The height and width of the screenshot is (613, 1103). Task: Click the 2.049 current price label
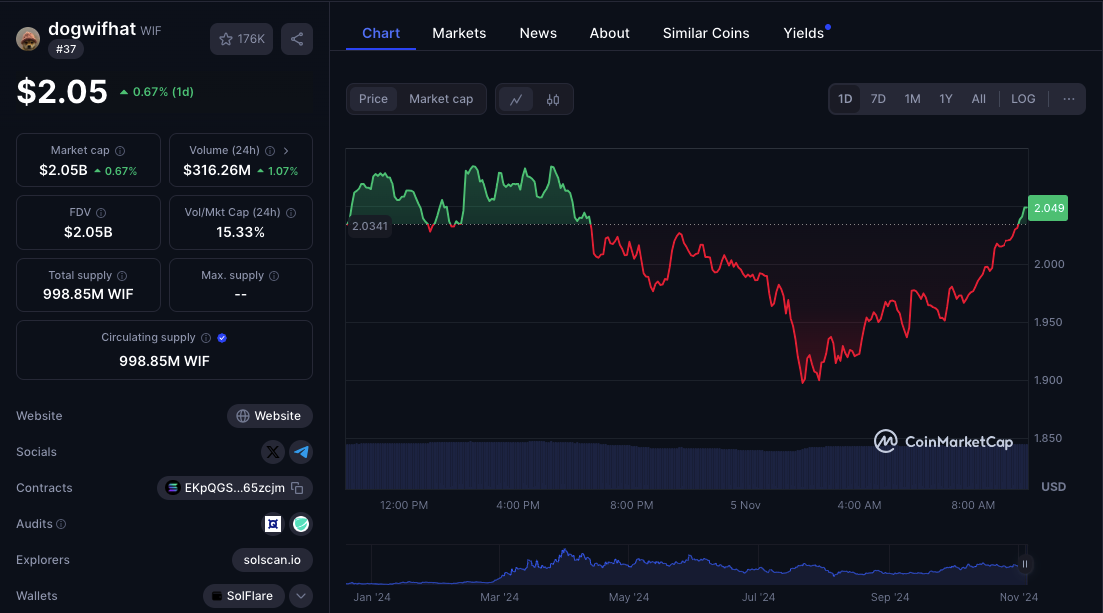click(1048, 208)
